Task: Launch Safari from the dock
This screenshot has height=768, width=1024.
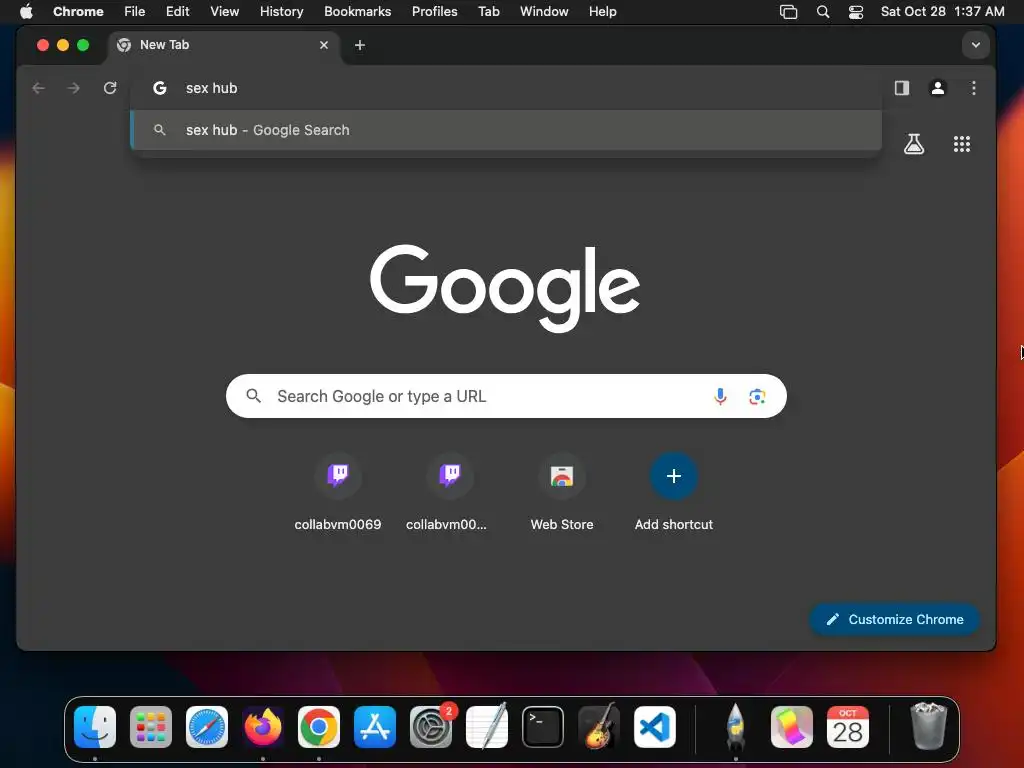Action: pyautogui.click(x=207, y=727)
